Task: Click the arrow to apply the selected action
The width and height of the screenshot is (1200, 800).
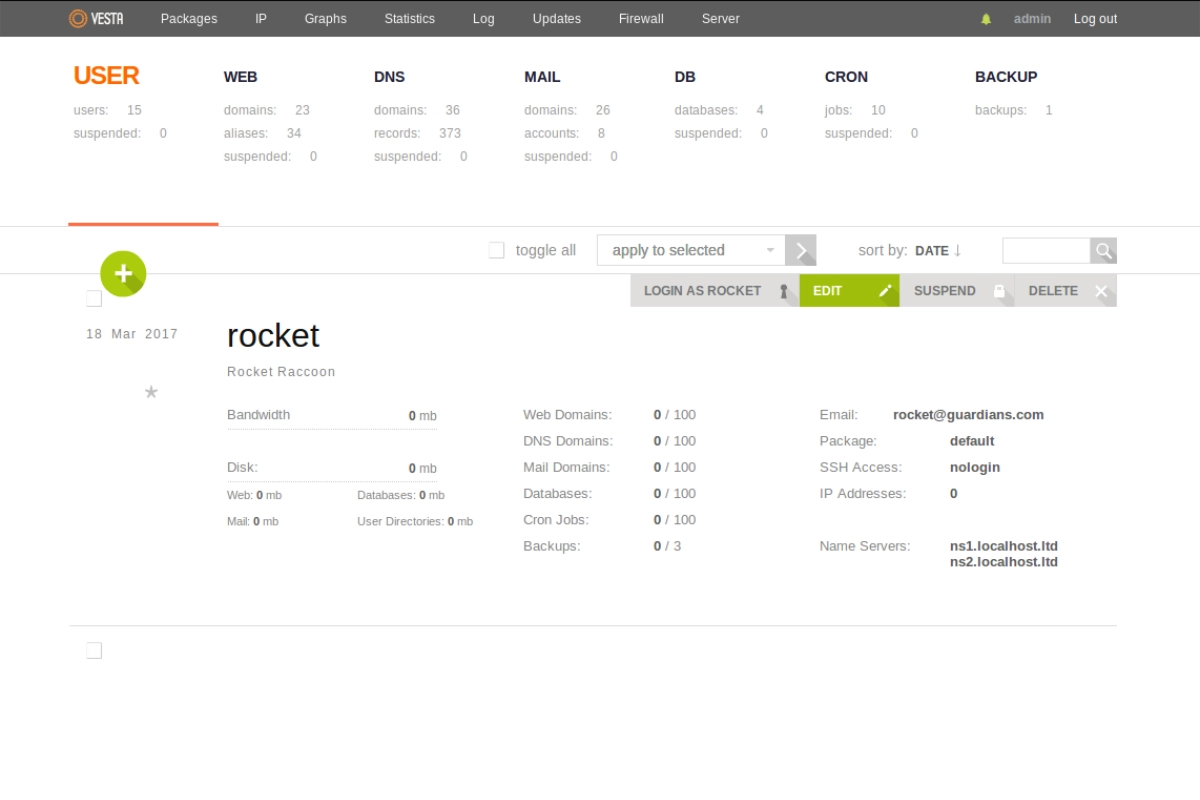Action: pos(800,250)
